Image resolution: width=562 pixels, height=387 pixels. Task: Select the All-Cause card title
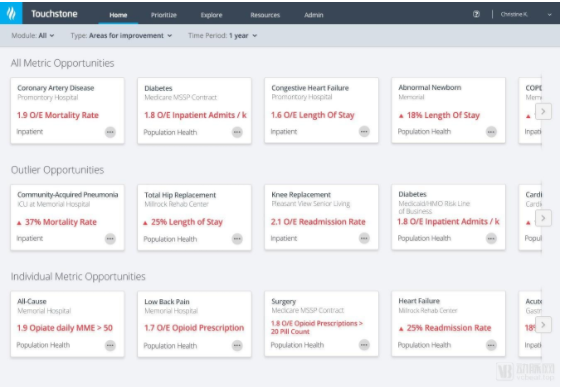point(32,301)
